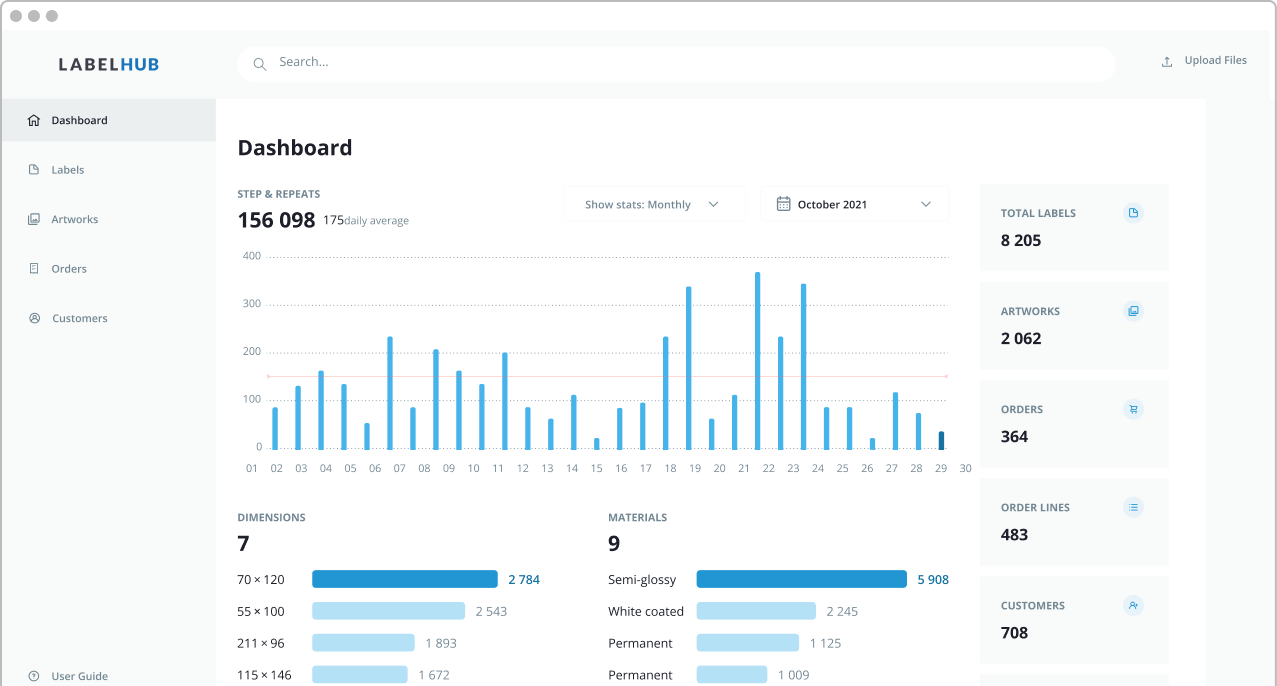
Task: Click the 2 245 White coated value
Action: 842,612
